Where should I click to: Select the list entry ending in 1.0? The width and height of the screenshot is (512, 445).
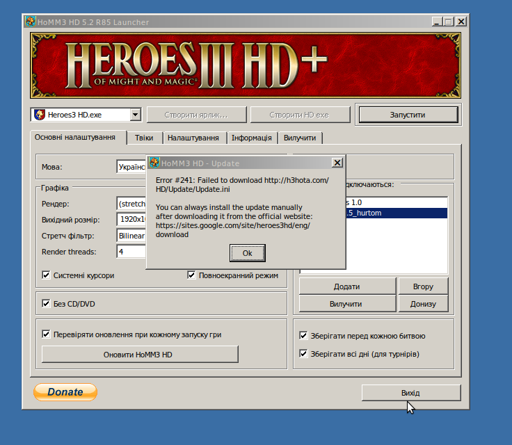tap(396, 202)
